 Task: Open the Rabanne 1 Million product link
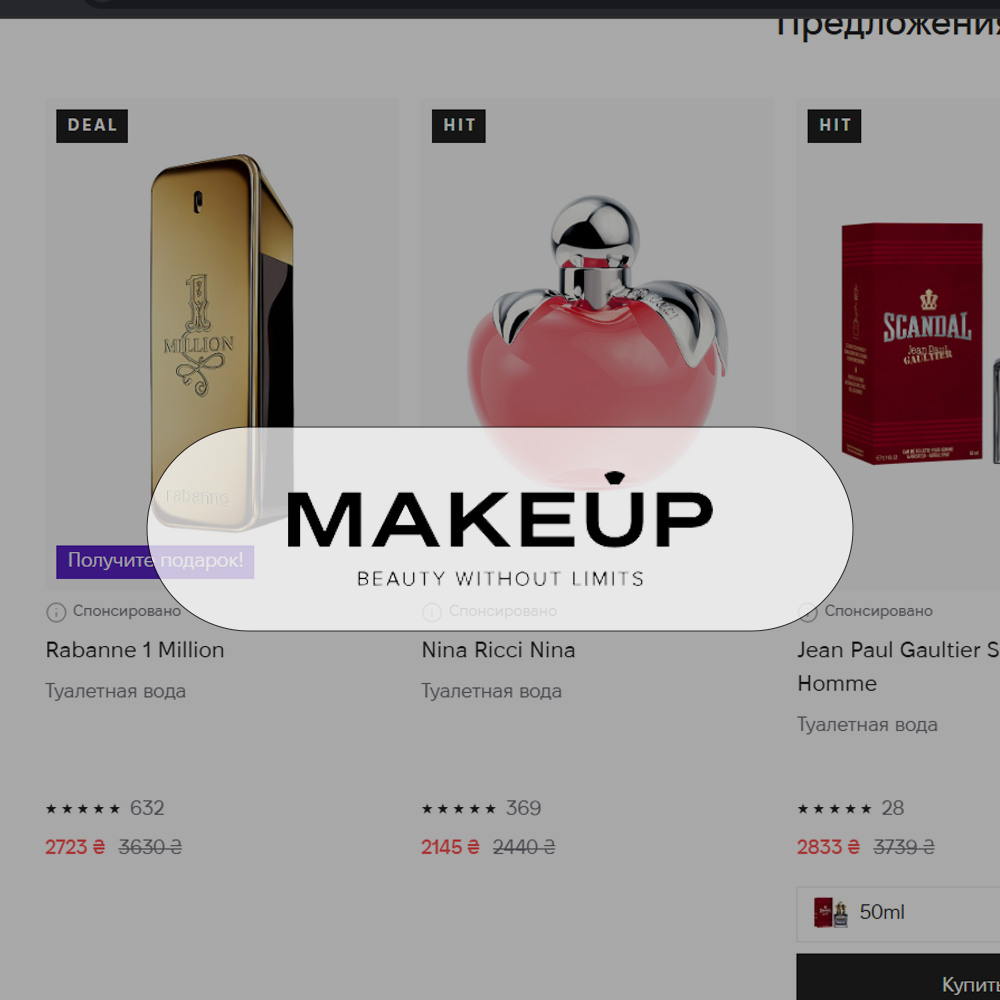(135, 650)
